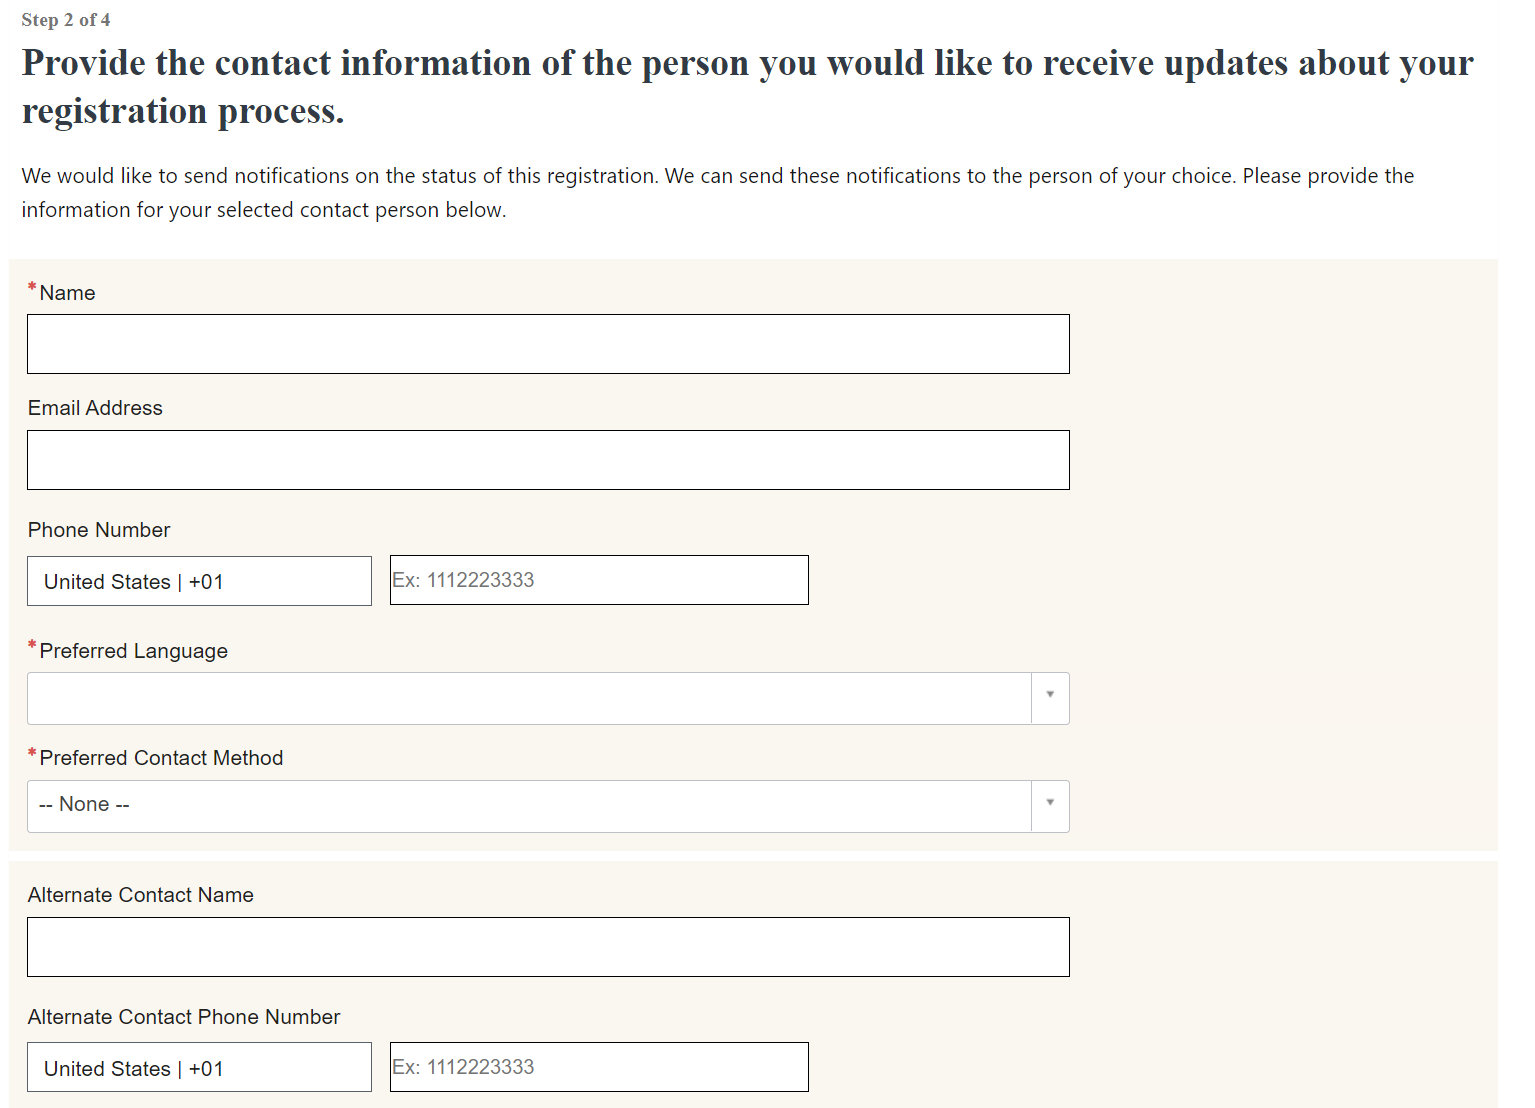Open the Preferred Contact Method dropdown
The height and width of the screenshot is (1108, 1535).
tap(529, 806)
